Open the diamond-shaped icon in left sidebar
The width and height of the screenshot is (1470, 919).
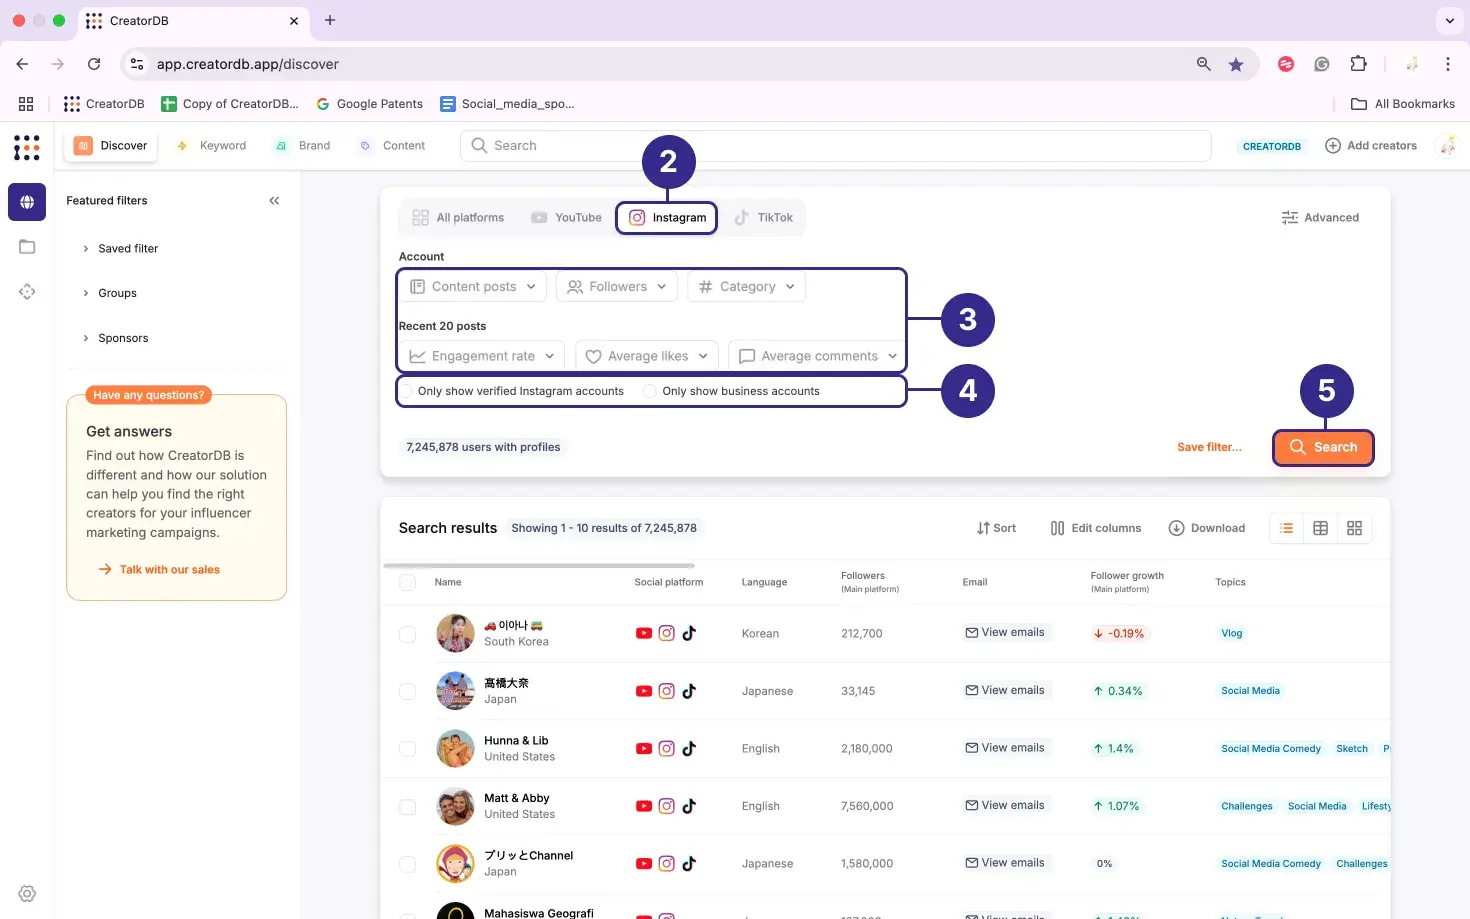27,292
